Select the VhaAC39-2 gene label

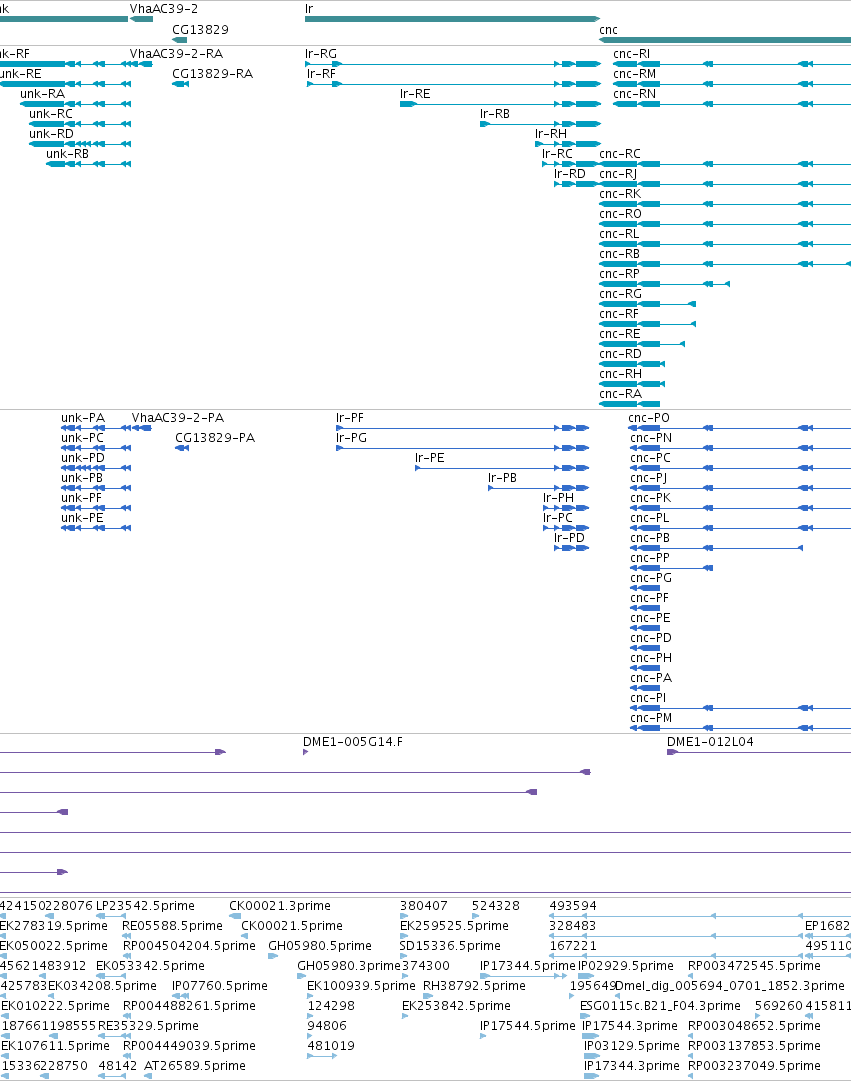[163, 9]
